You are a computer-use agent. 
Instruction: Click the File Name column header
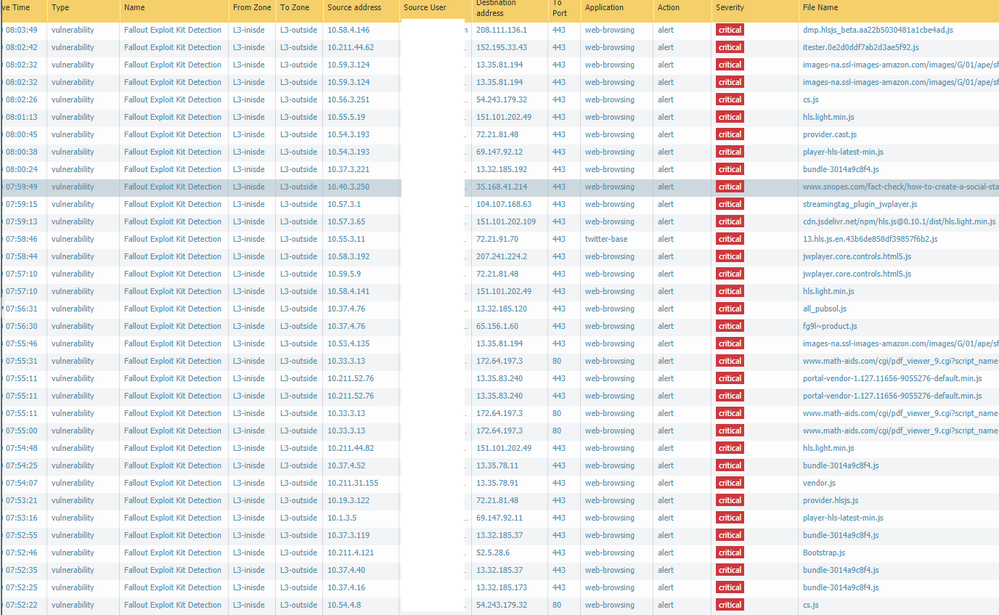(820, 8)
